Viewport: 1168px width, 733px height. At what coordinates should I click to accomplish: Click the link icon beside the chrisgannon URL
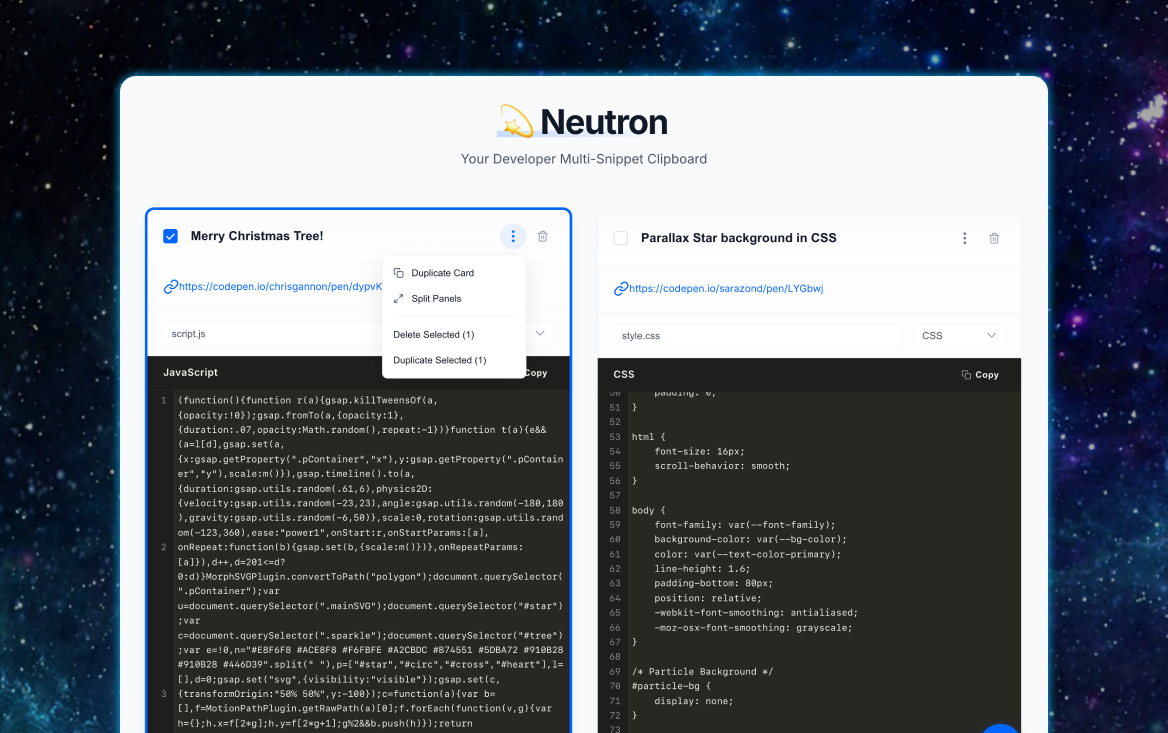coord(170,287)
